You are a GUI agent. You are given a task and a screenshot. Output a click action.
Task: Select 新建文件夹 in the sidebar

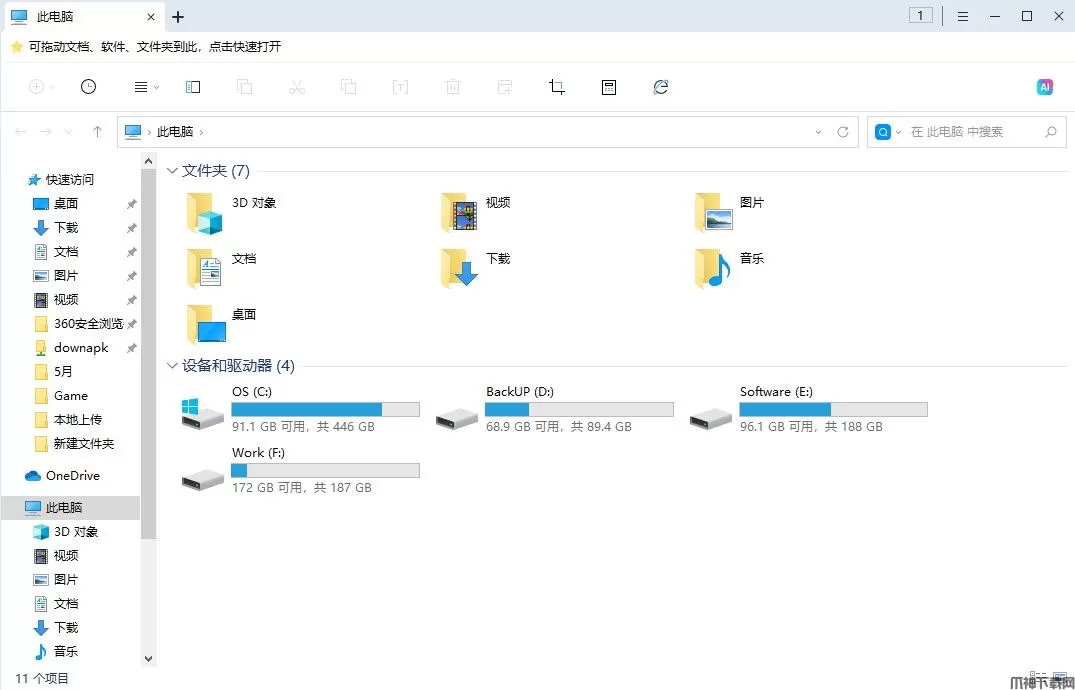coord(74,444)
